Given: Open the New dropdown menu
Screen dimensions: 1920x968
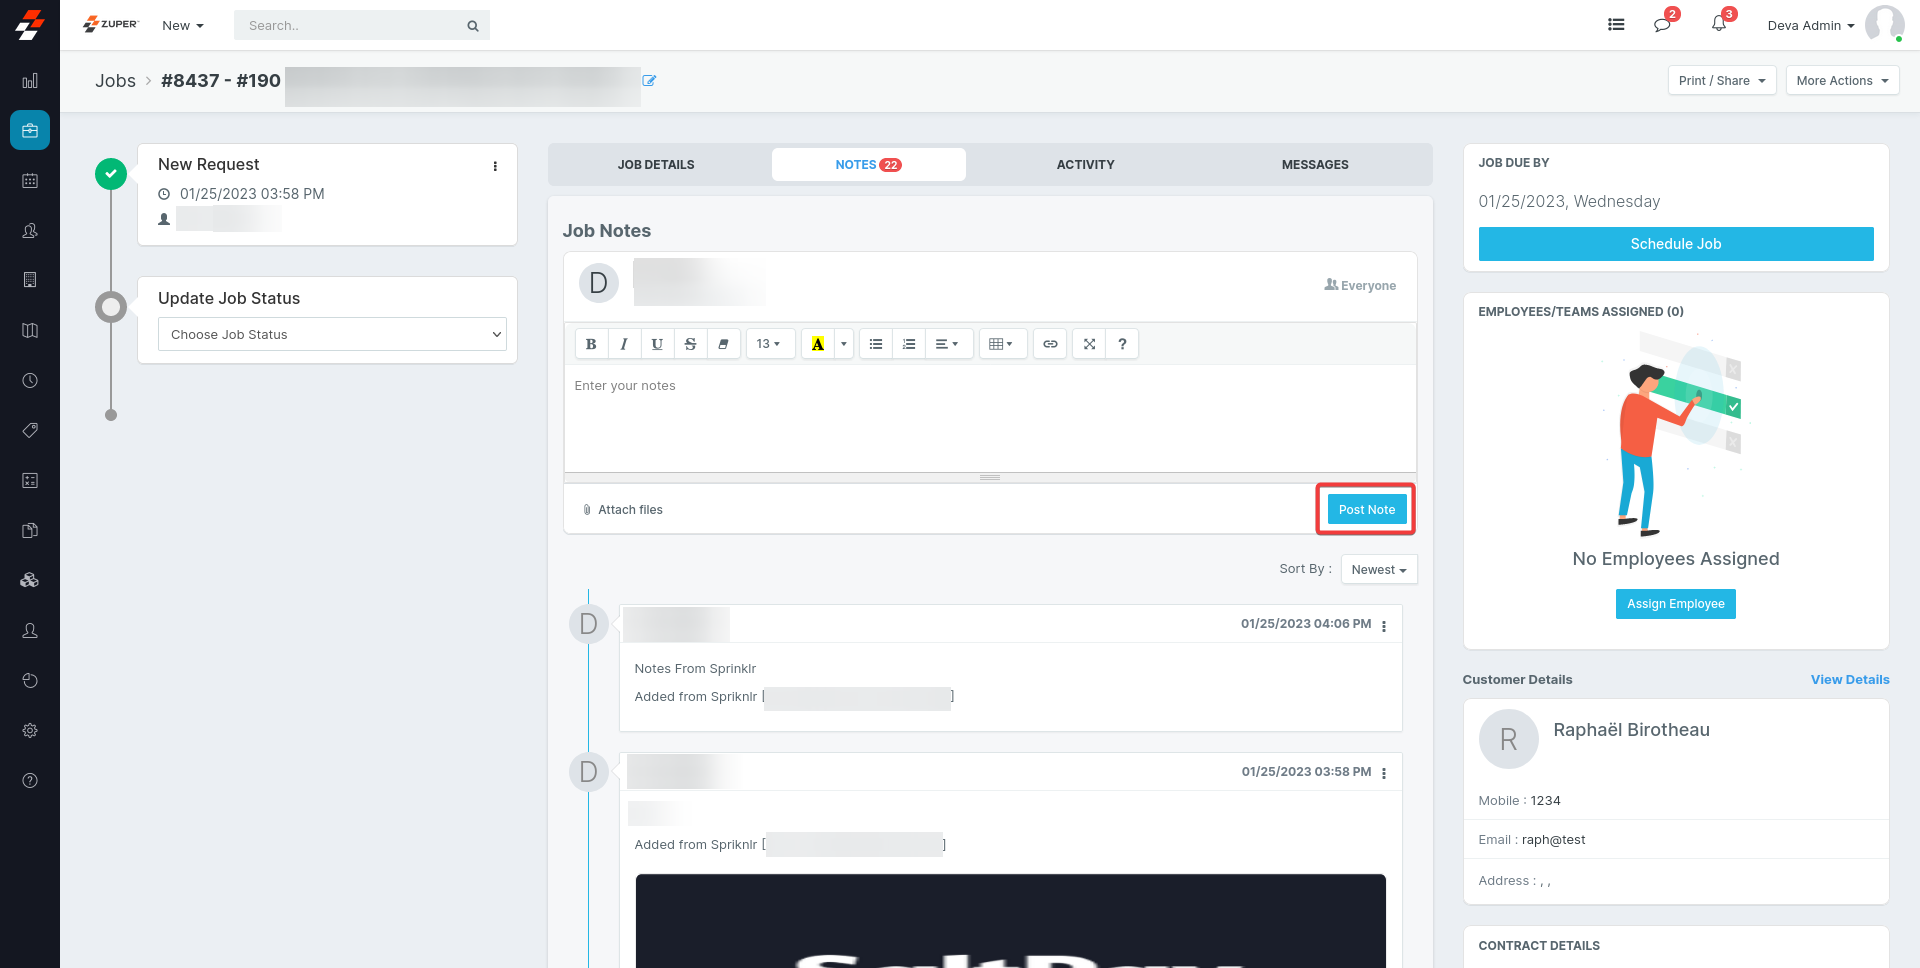Looking at the screenshot, I should [x=183, y=26].
